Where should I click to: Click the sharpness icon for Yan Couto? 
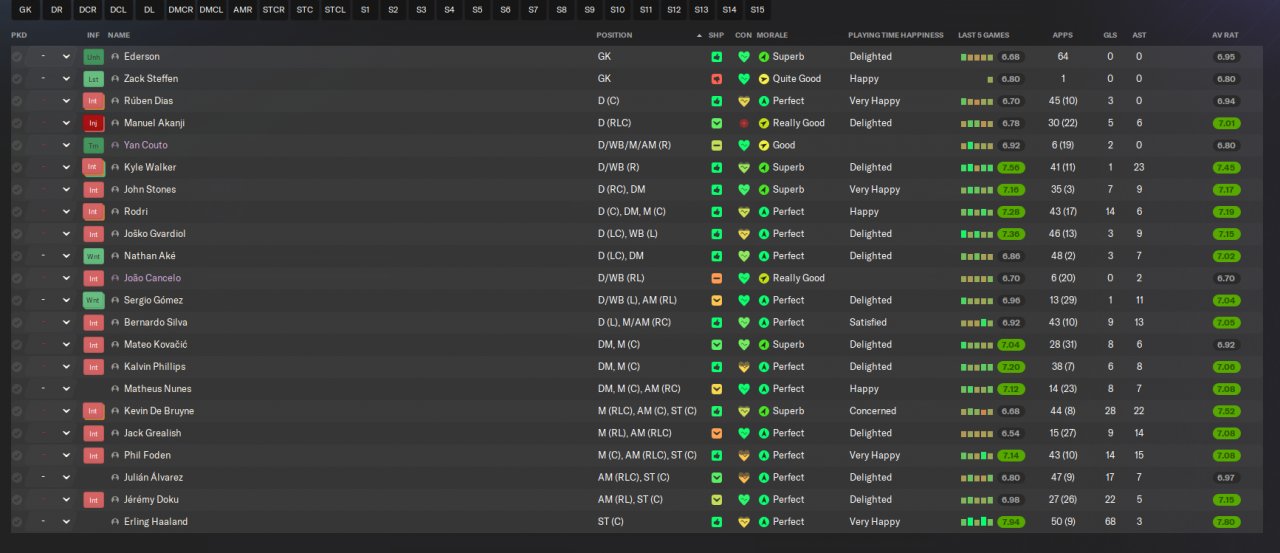pos(716,145)
